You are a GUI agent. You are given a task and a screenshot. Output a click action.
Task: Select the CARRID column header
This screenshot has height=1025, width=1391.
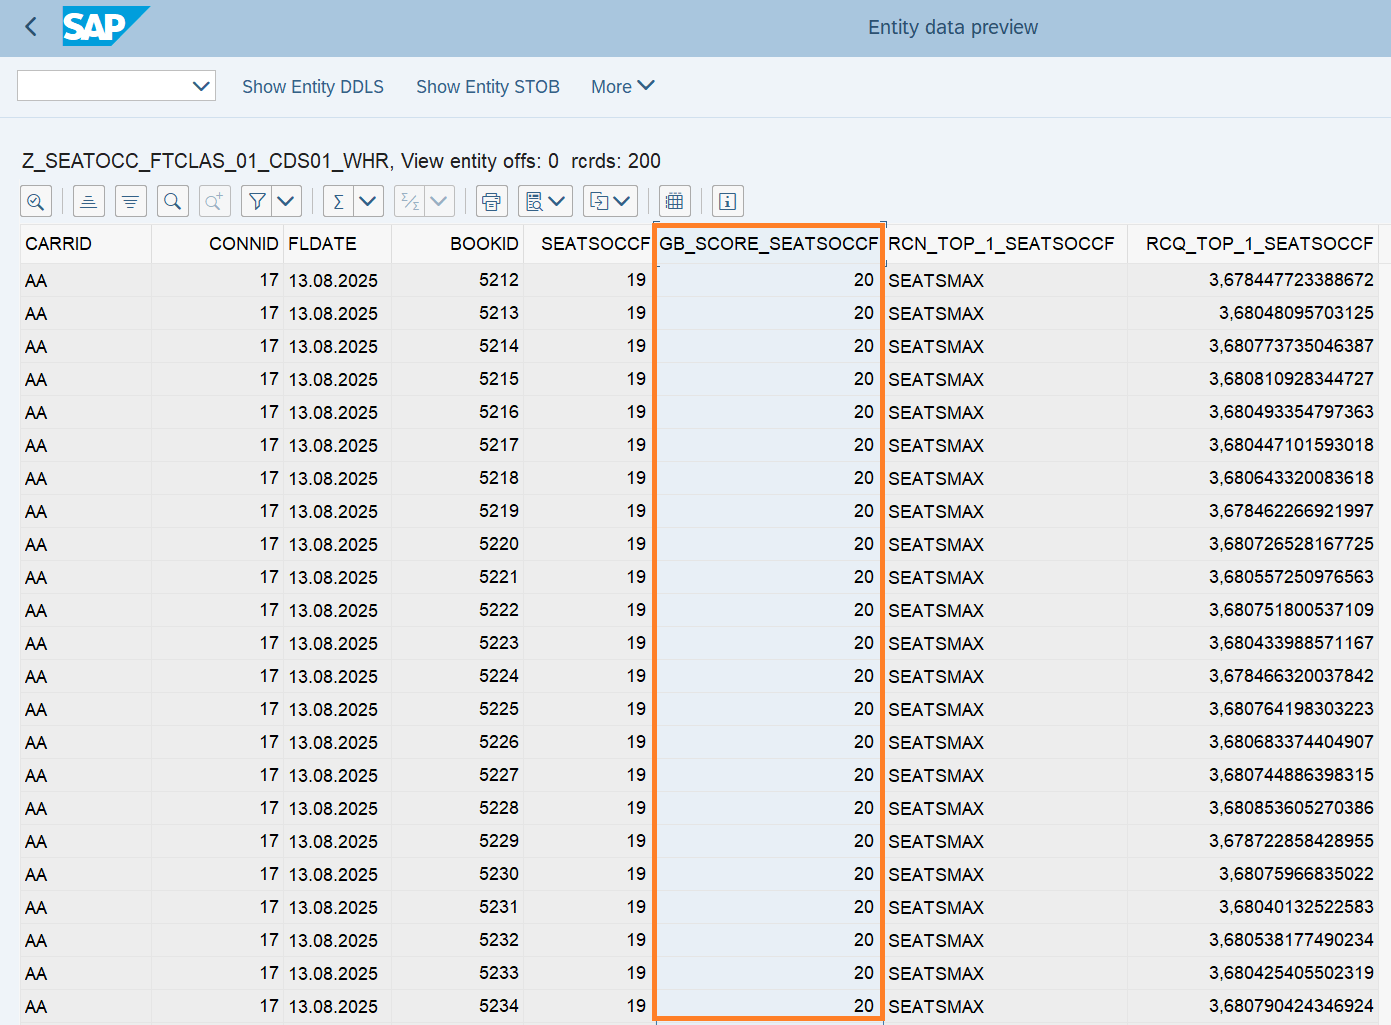click(x=59, y=244)
